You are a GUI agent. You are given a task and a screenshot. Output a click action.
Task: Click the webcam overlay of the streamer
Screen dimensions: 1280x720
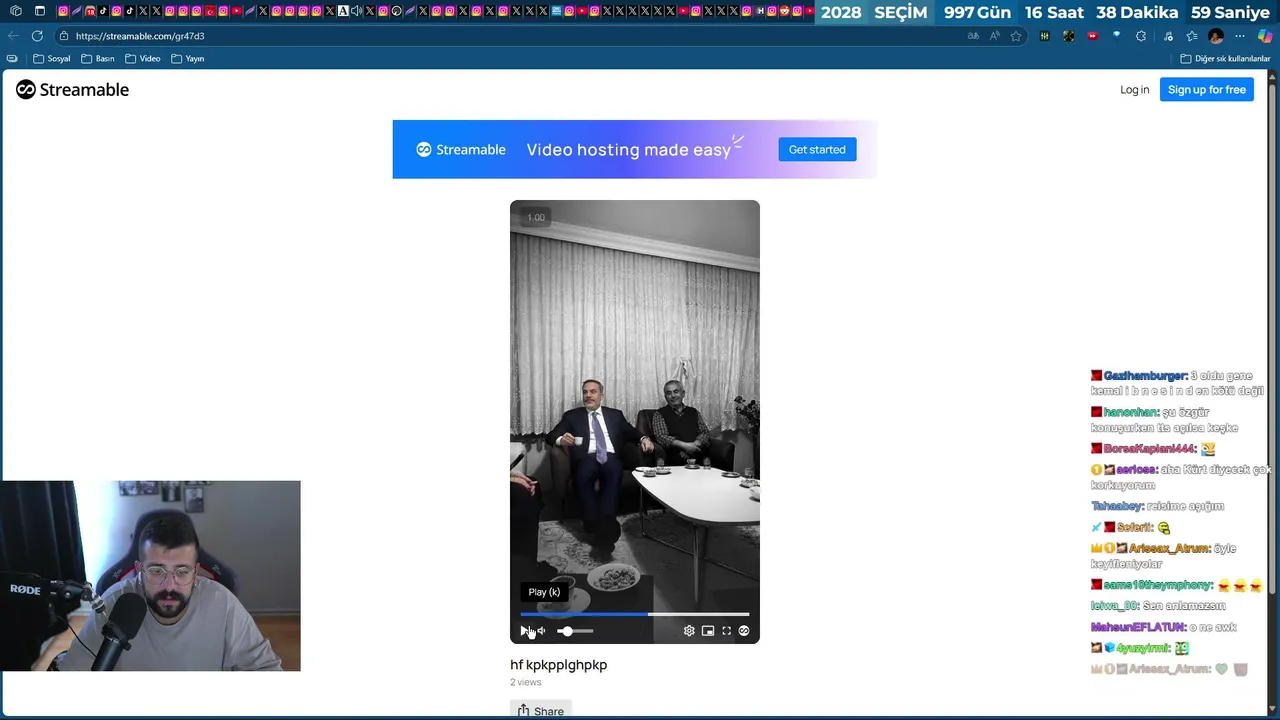pyautogui.click(x=150, y=576)
